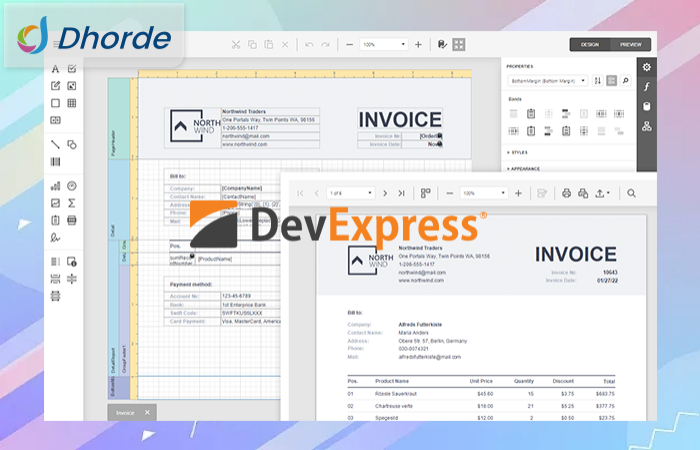Click zoom in plus button in preview

coord(518,193)
